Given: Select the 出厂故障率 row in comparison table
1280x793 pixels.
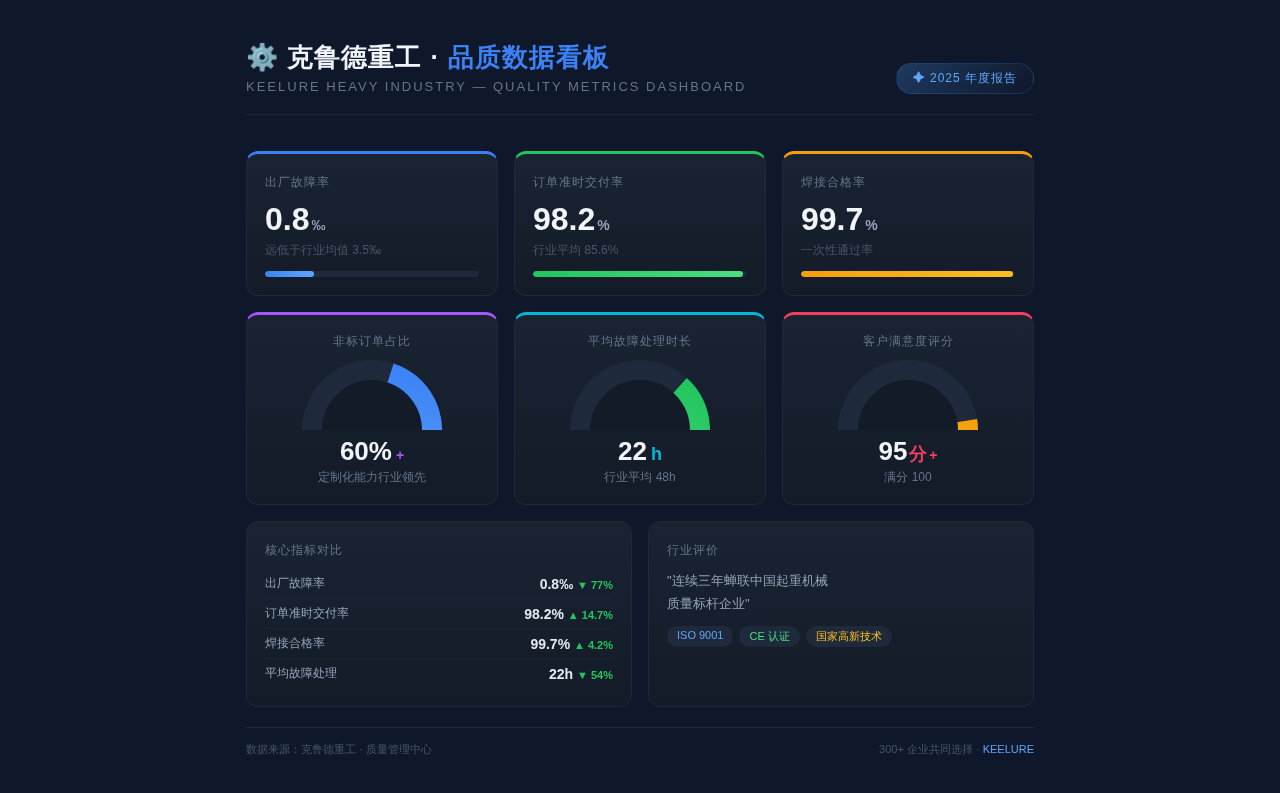Looking at the screenshot, I should [x=439, y=584].
